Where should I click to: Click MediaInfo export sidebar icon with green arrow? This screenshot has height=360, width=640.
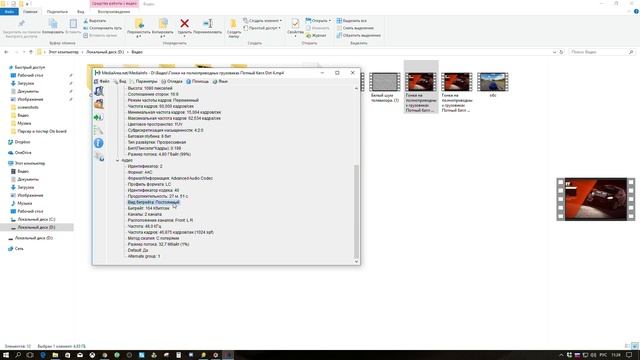pos(99,118)
